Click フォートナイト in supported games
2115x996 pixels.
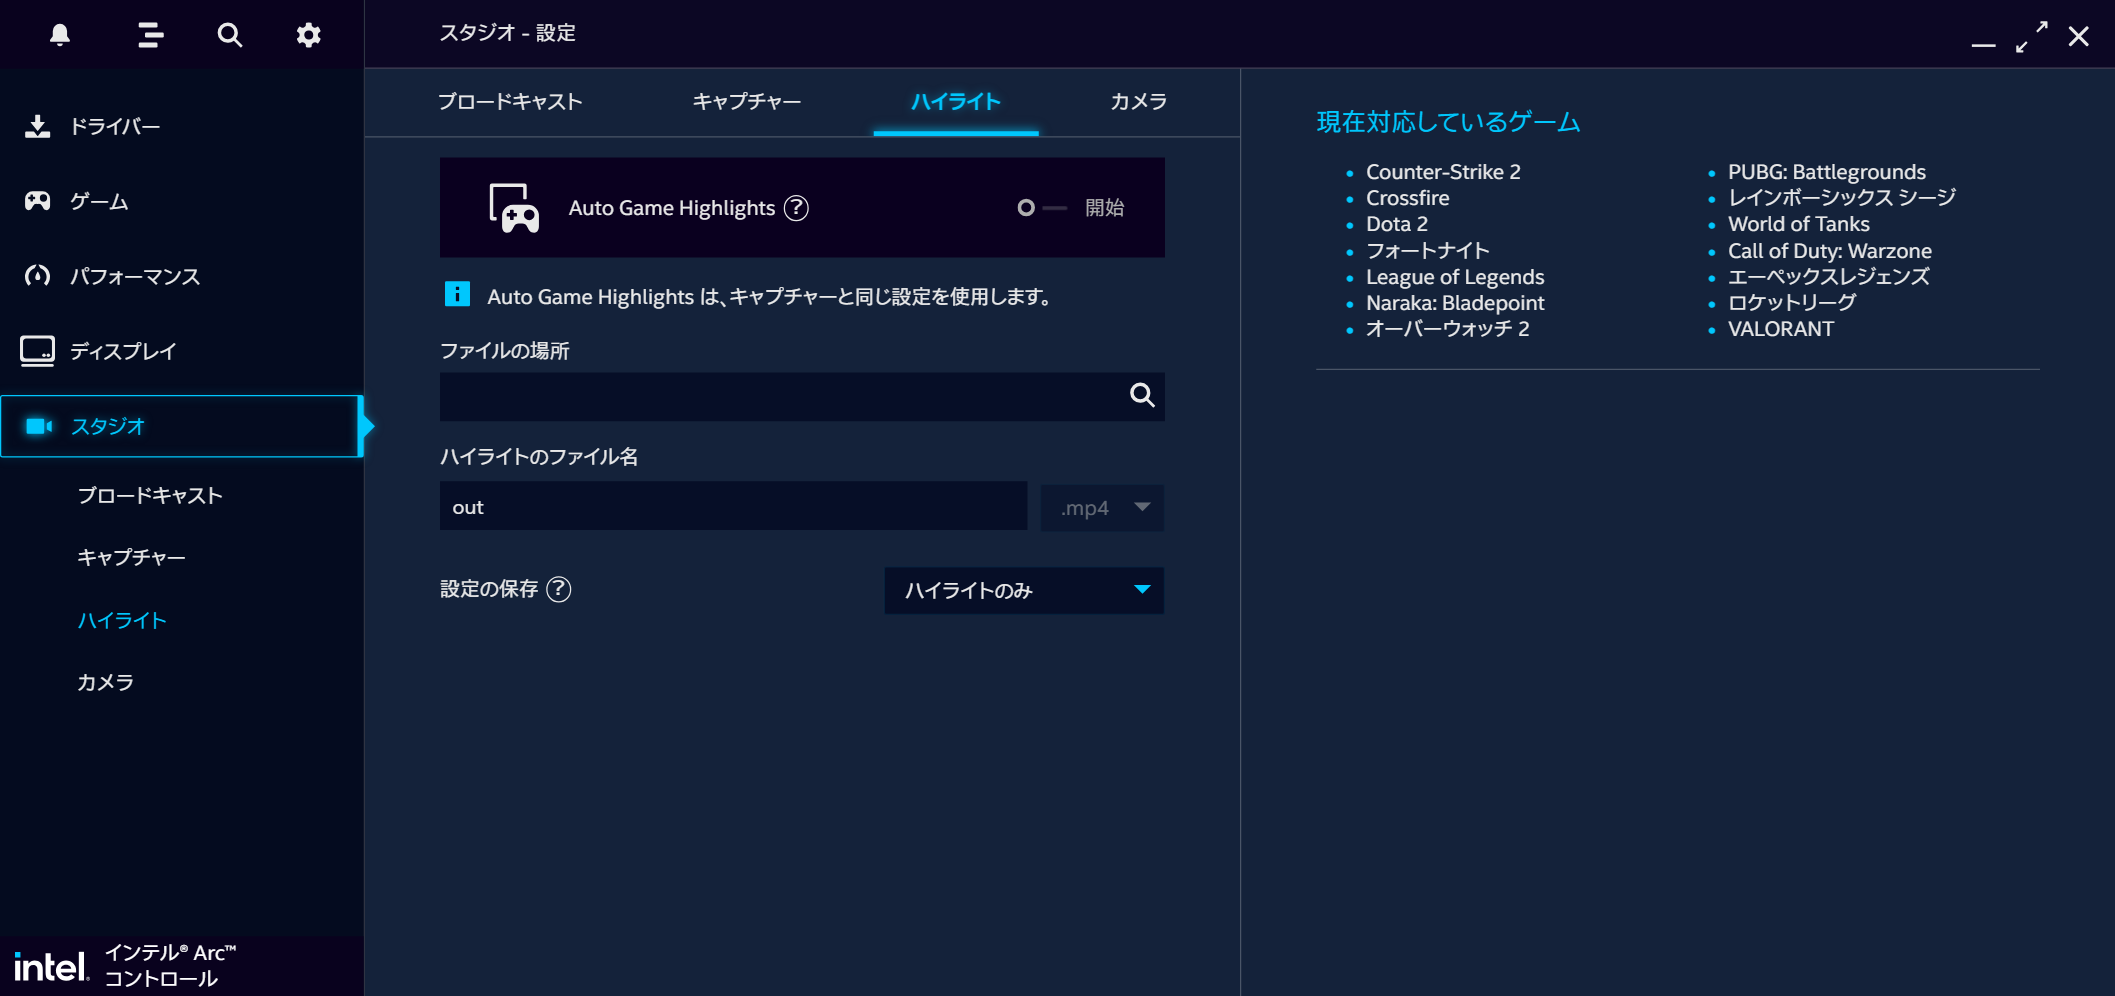pos(1427,250)
